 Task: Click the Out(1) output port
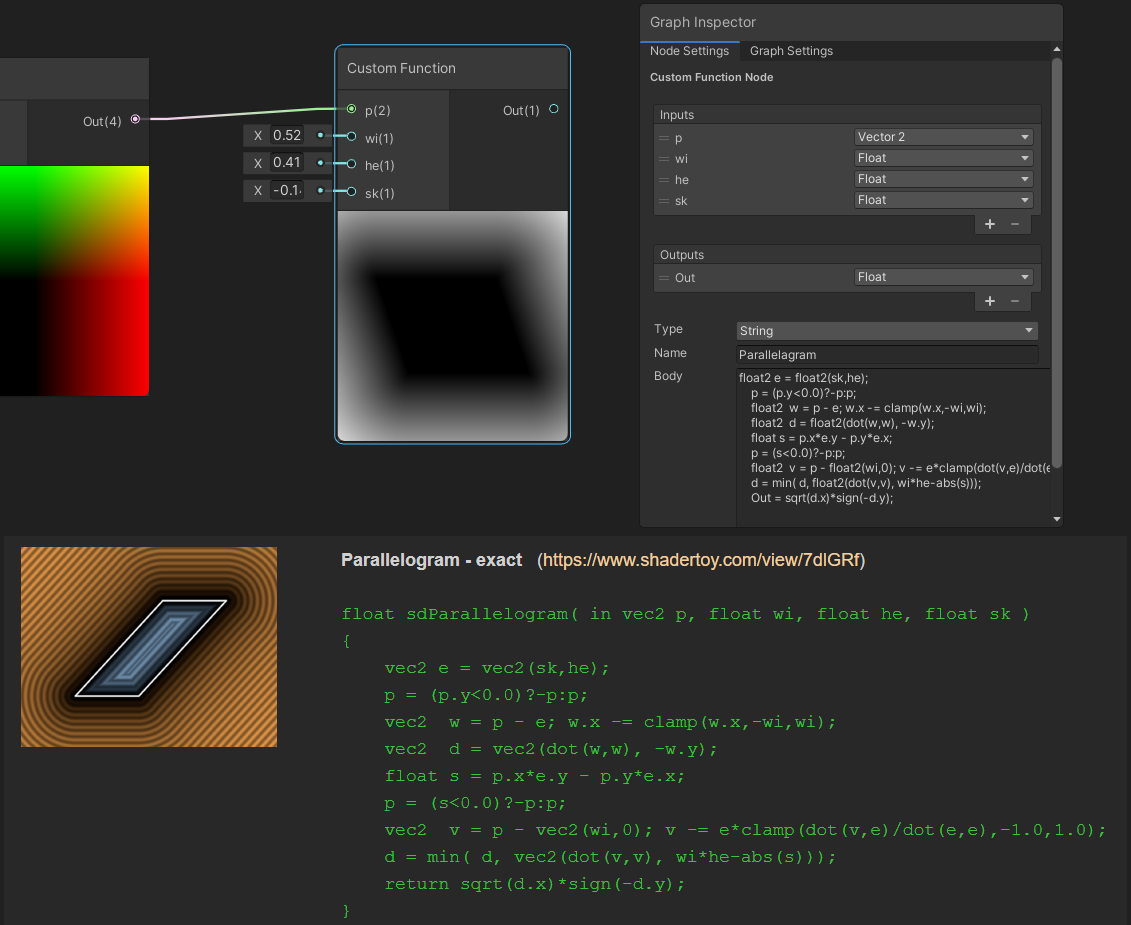pos(554,109)
